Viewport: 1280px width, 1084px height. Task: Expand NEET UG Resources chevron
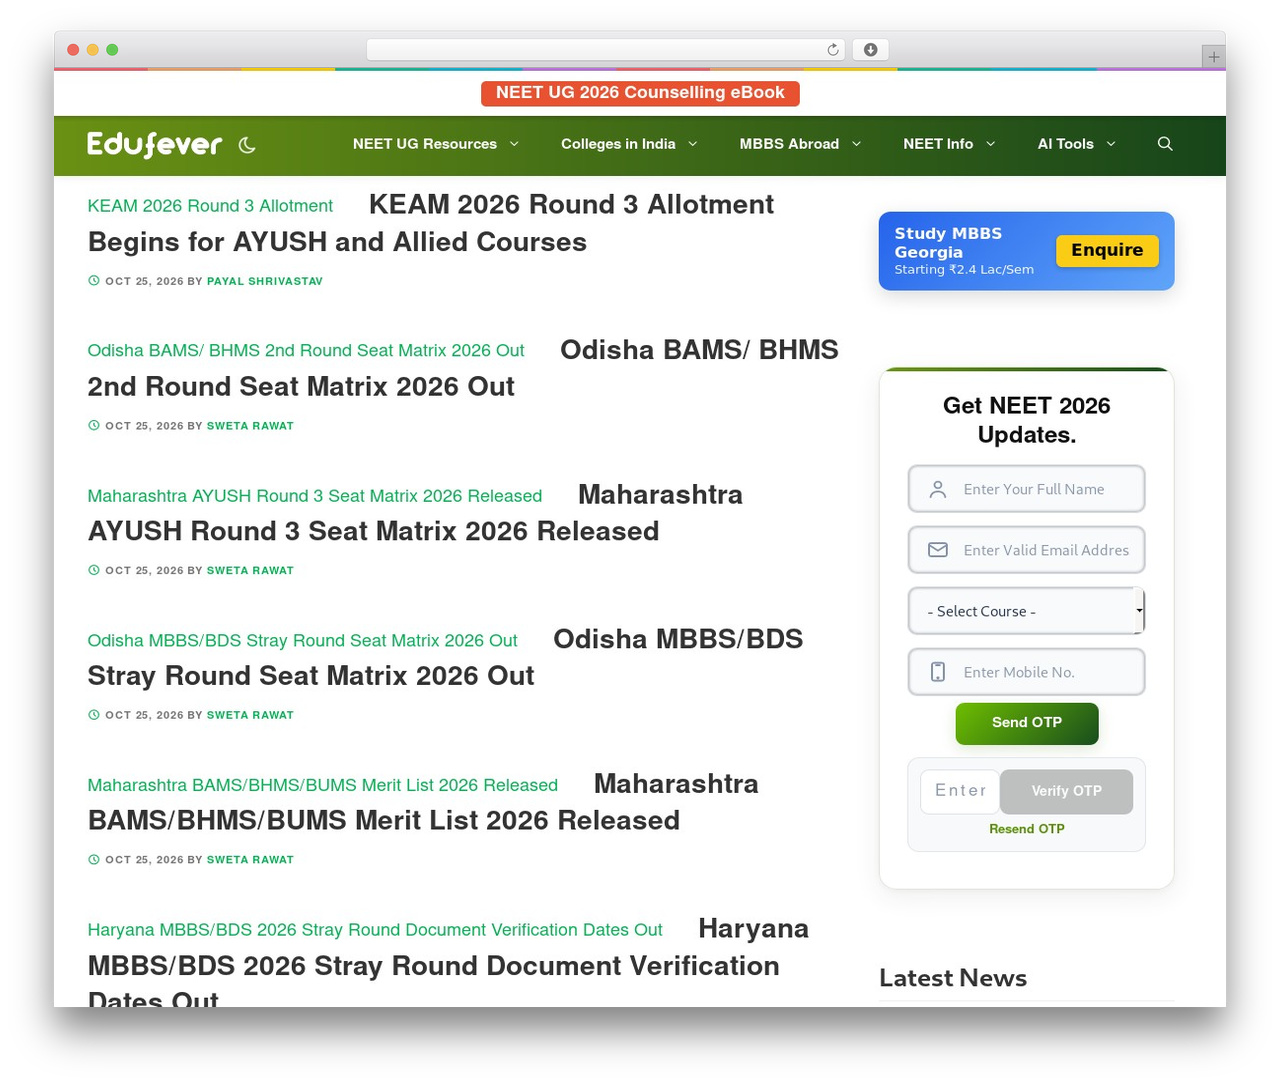pos(514,144)
